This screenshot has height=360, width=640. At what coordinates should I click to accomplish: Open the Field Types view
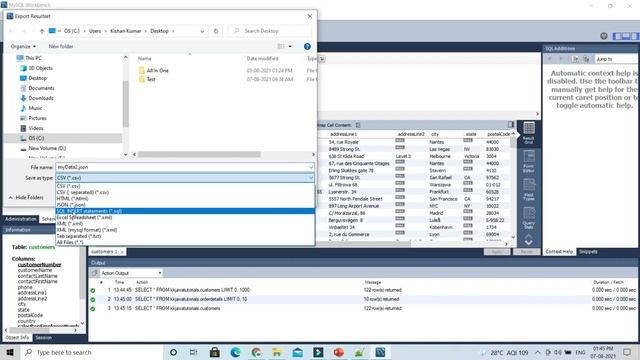coord(529,190)
